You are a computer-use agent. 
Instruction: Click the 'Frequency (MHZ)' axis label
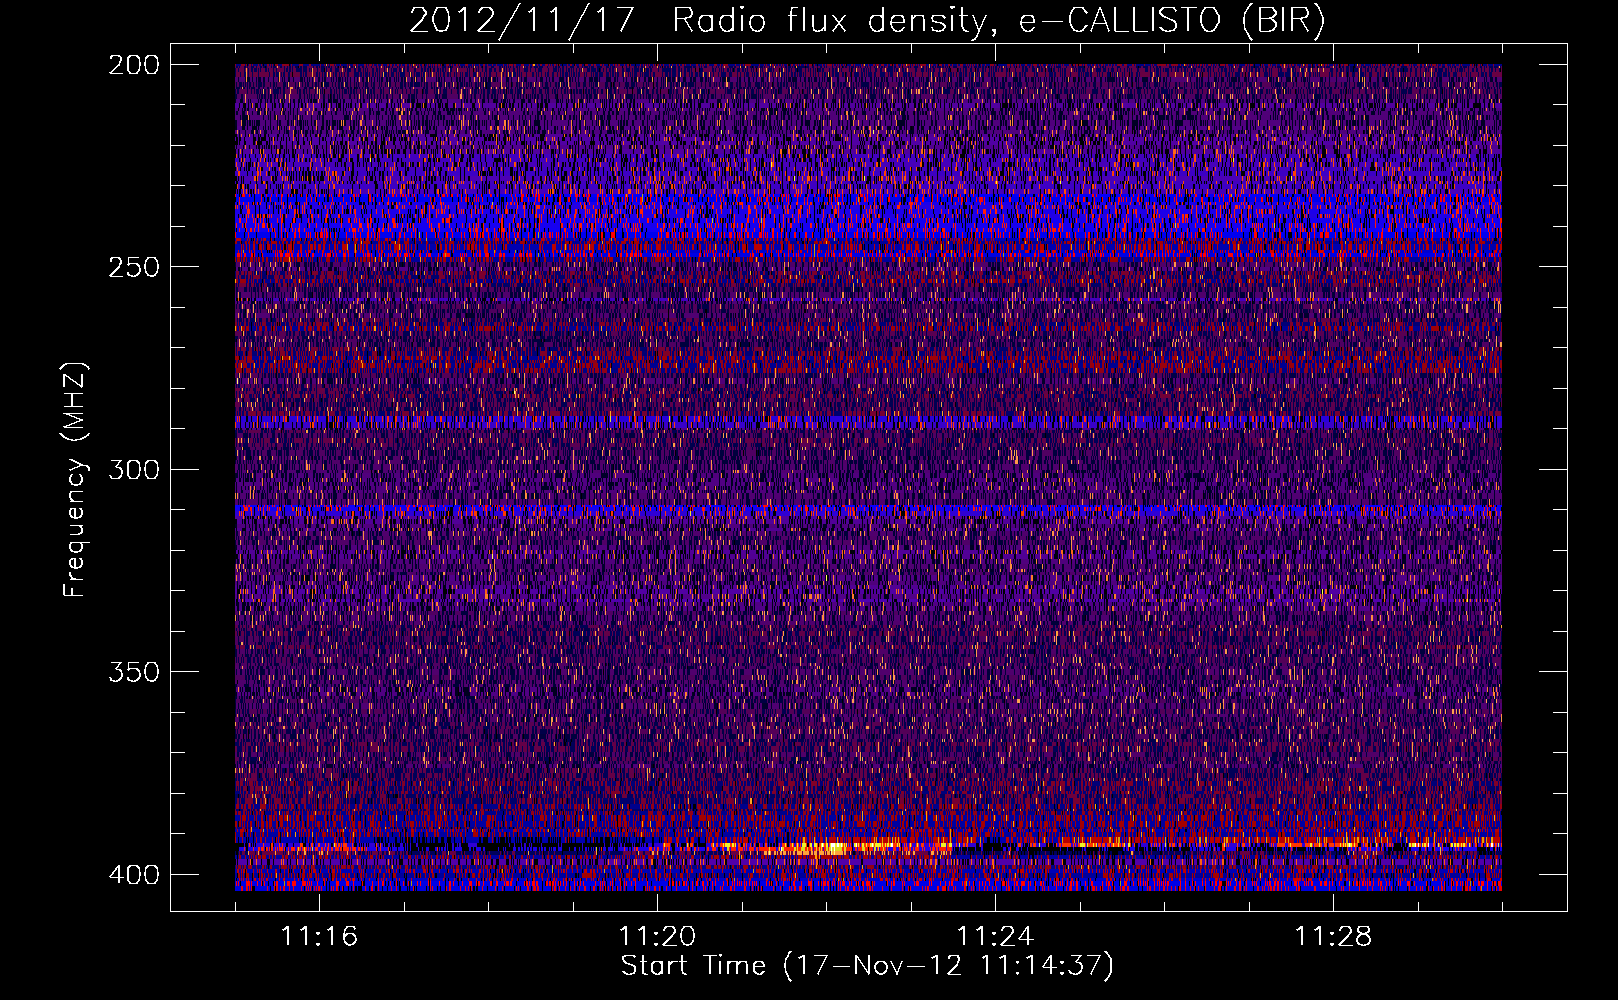click(x=75, y=479)
